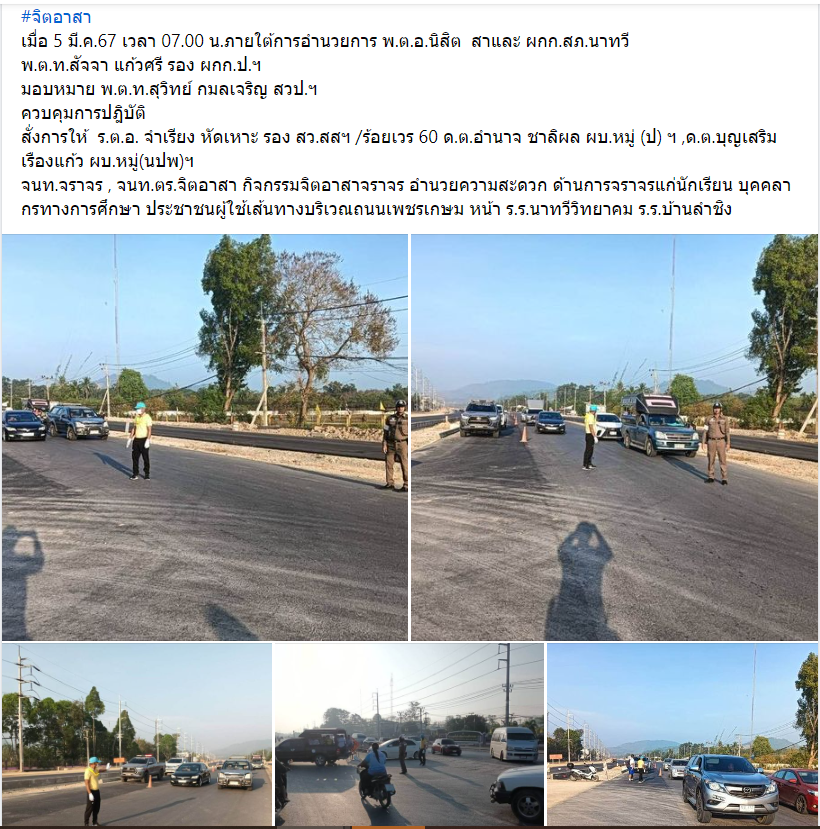Open the top-left photo with bare tree
This screenshot has width=820, height=829.
tap(205, 437)
